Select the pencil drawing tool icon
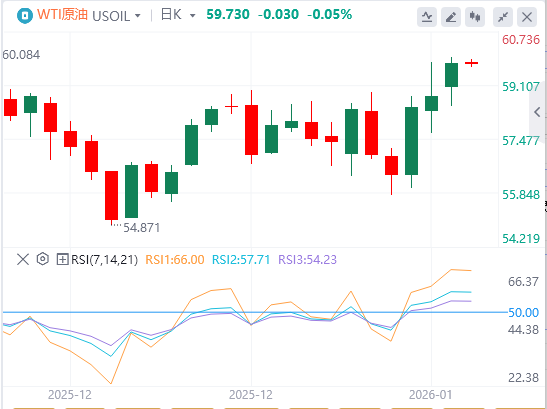The image size is (547, 409). (x=451, y=16)
